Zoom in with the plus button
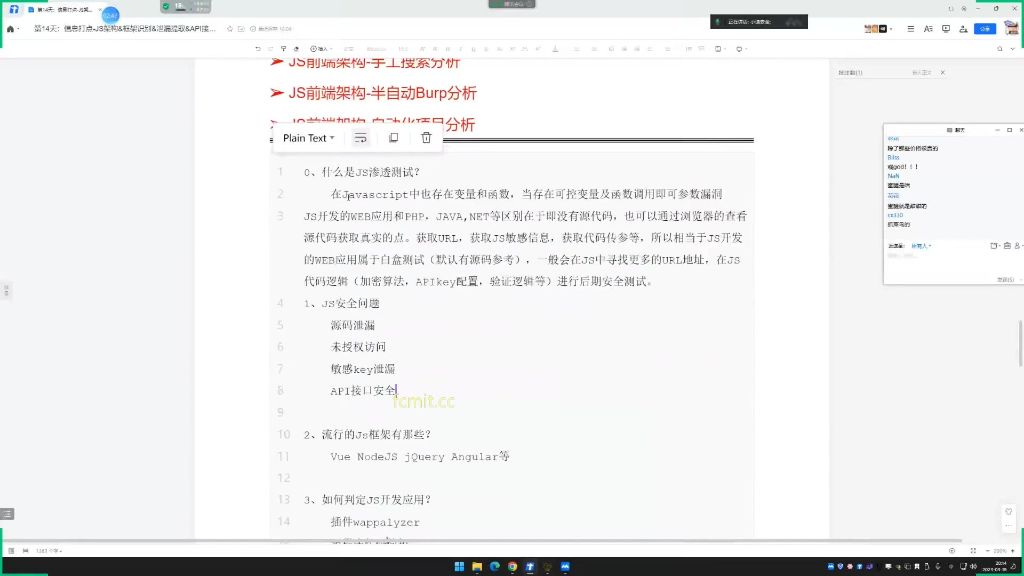Screen dimensions: 1024x576 coord(1013,551)
